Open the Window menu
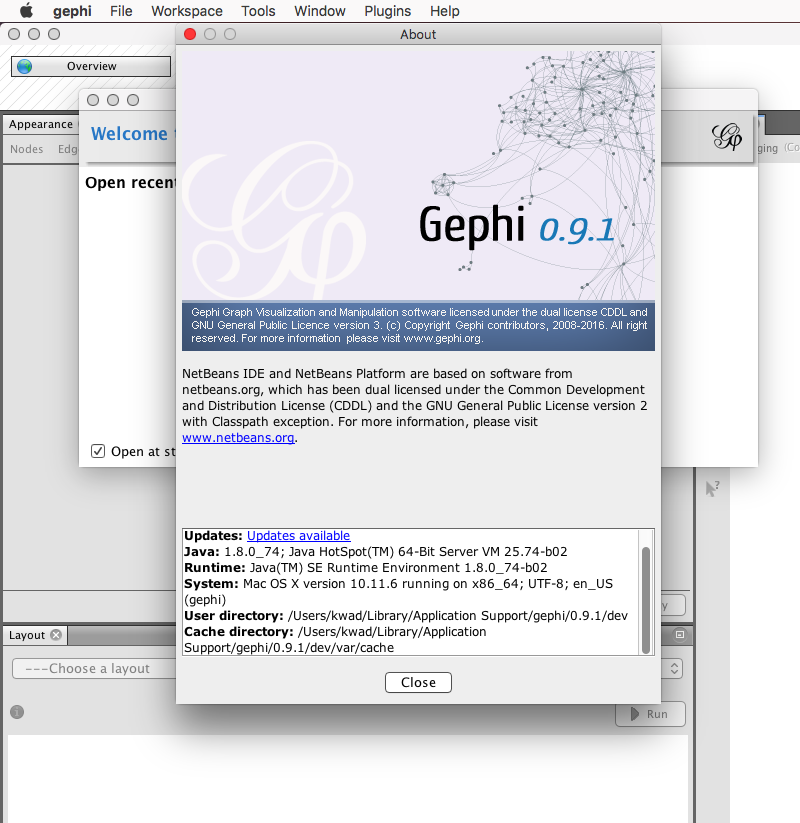 (320, 11)
